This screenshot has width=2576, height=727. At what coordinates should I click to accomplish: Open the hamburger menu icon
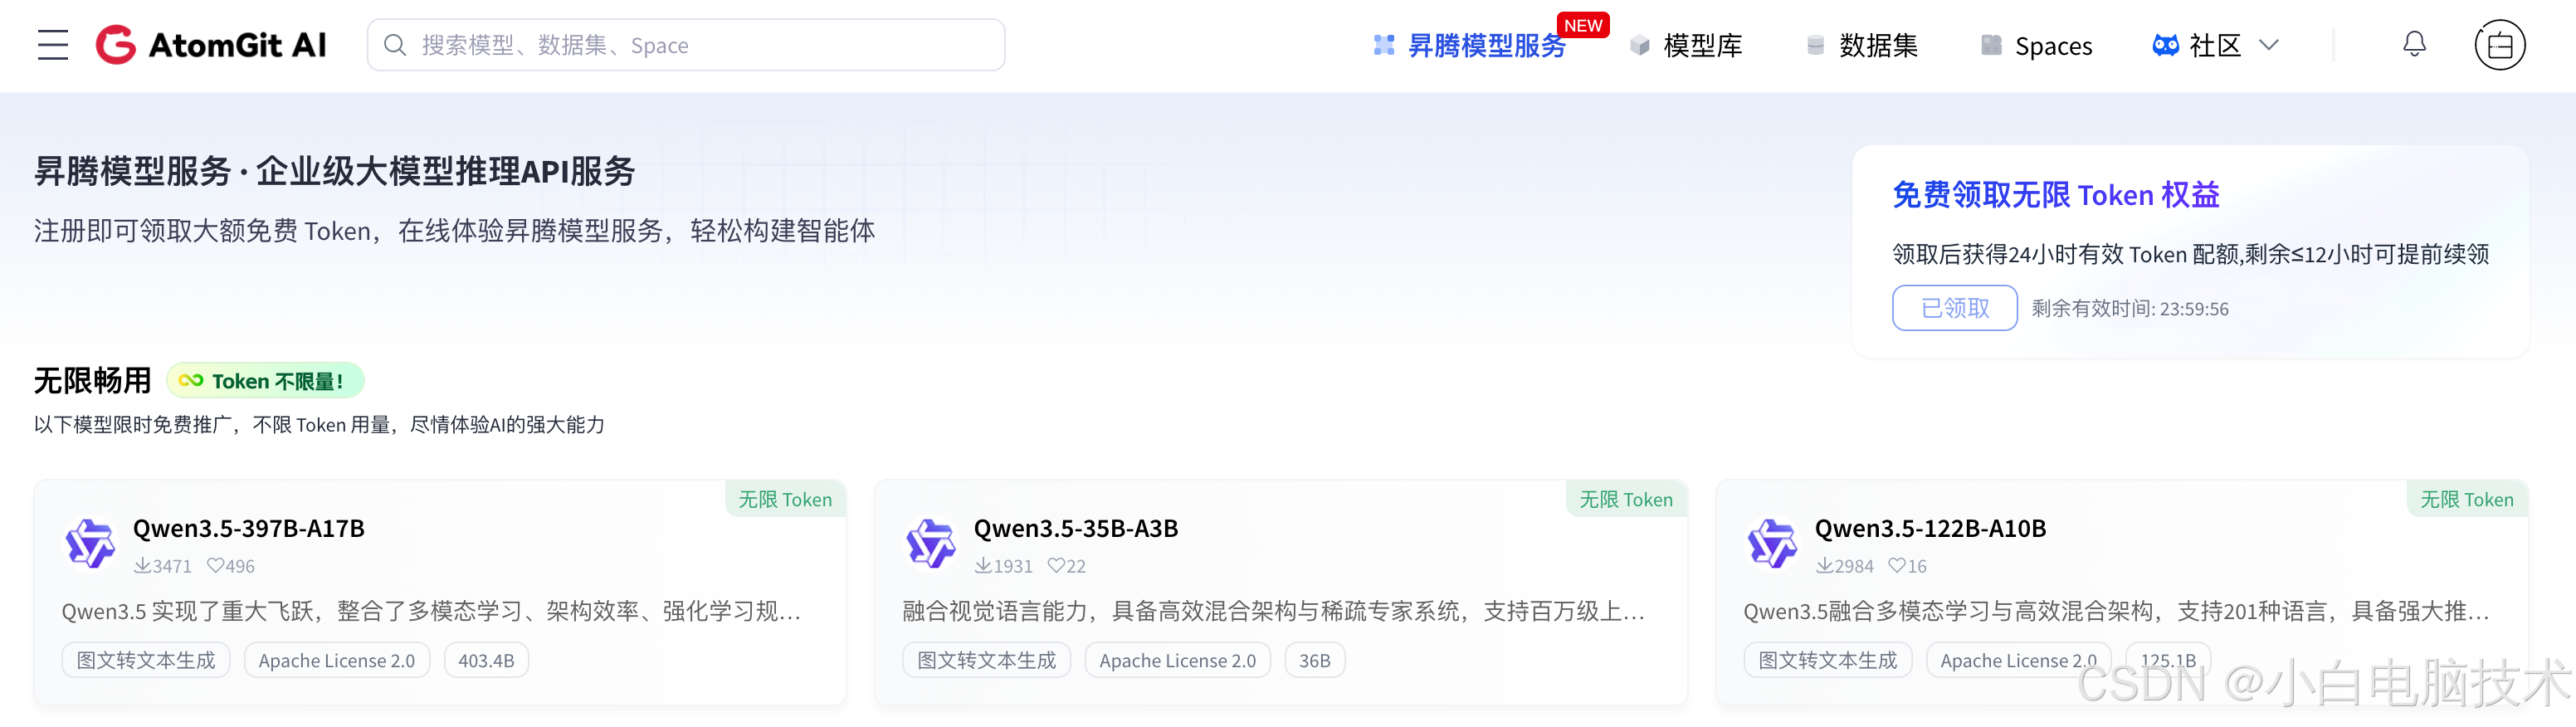[x=53, y=45]
